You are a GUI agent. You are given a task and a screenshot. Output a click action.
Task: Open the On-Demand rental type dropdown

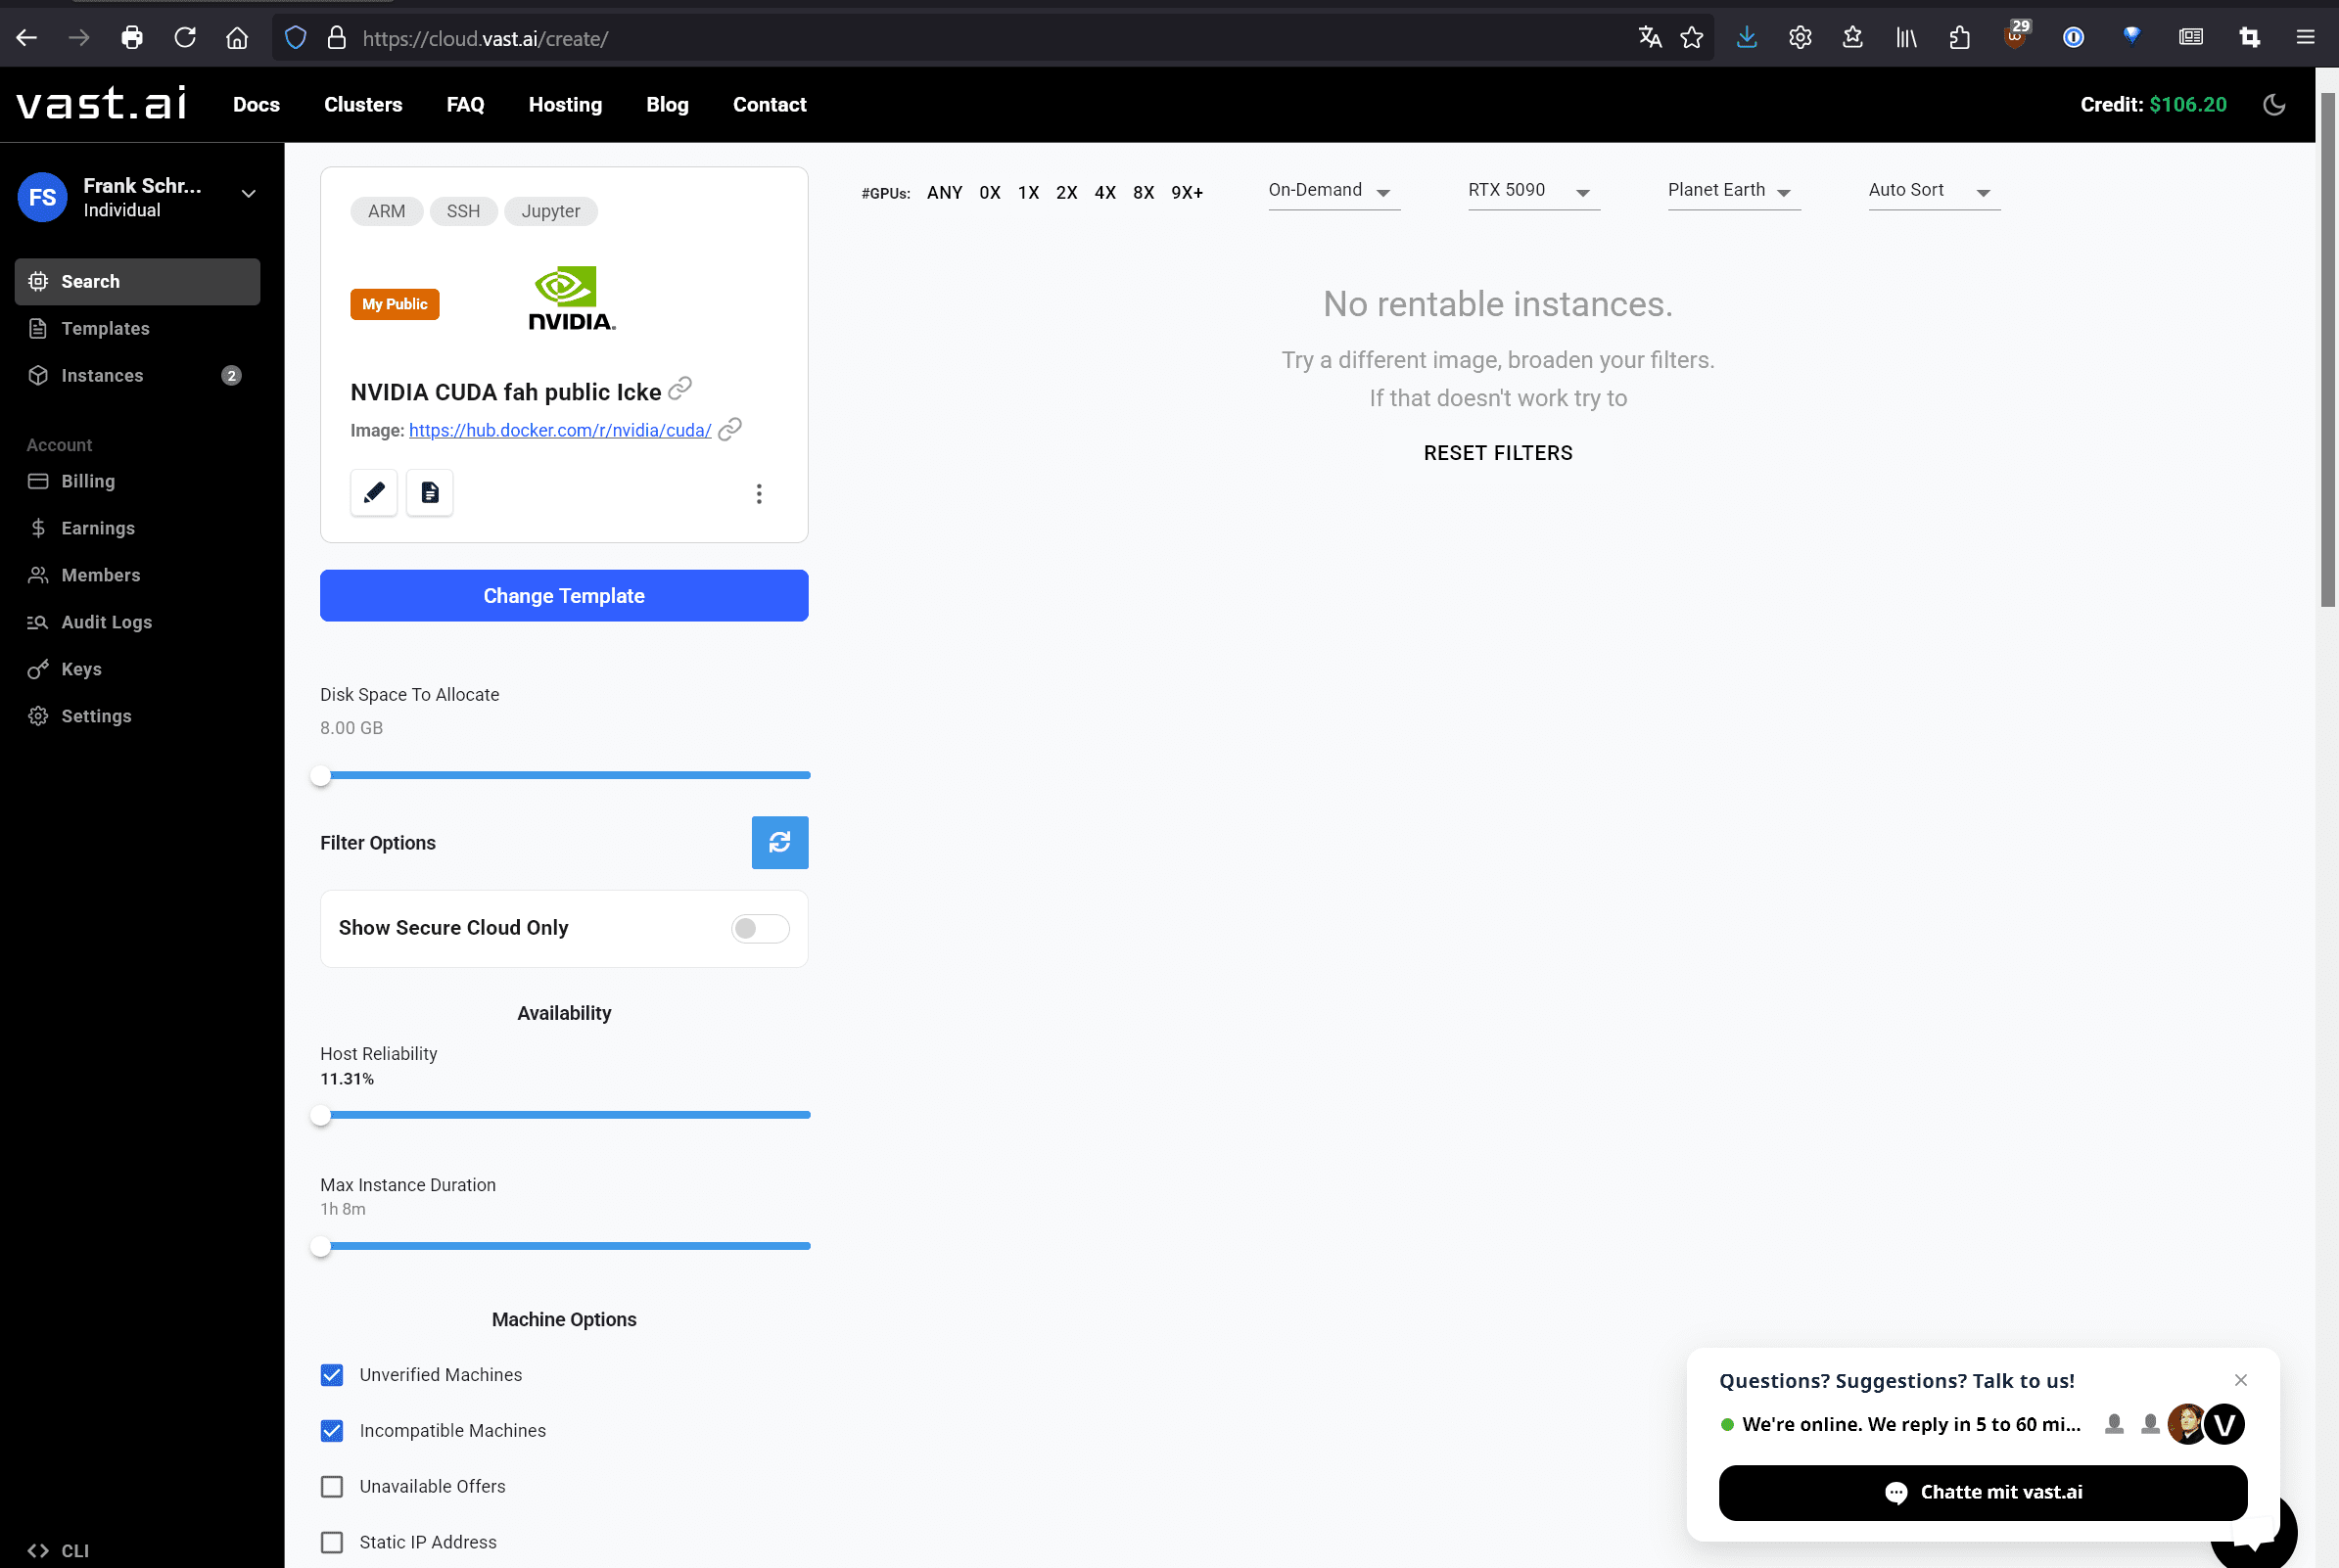(x=1332, y=190)
